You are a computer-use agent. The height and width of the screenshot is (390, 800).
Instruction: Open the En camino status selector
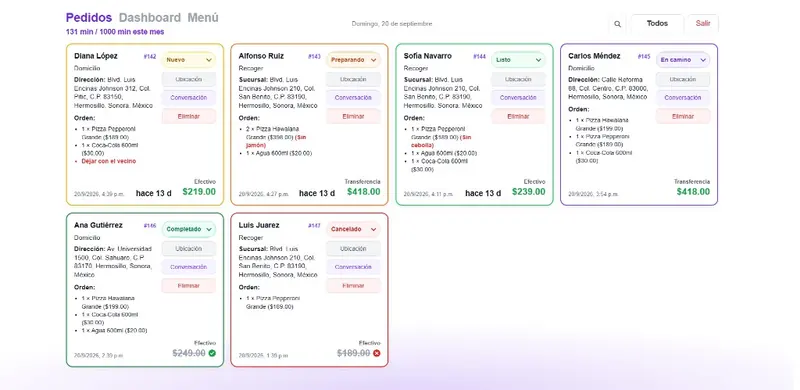pyautogui.click(x=683, y=60)
